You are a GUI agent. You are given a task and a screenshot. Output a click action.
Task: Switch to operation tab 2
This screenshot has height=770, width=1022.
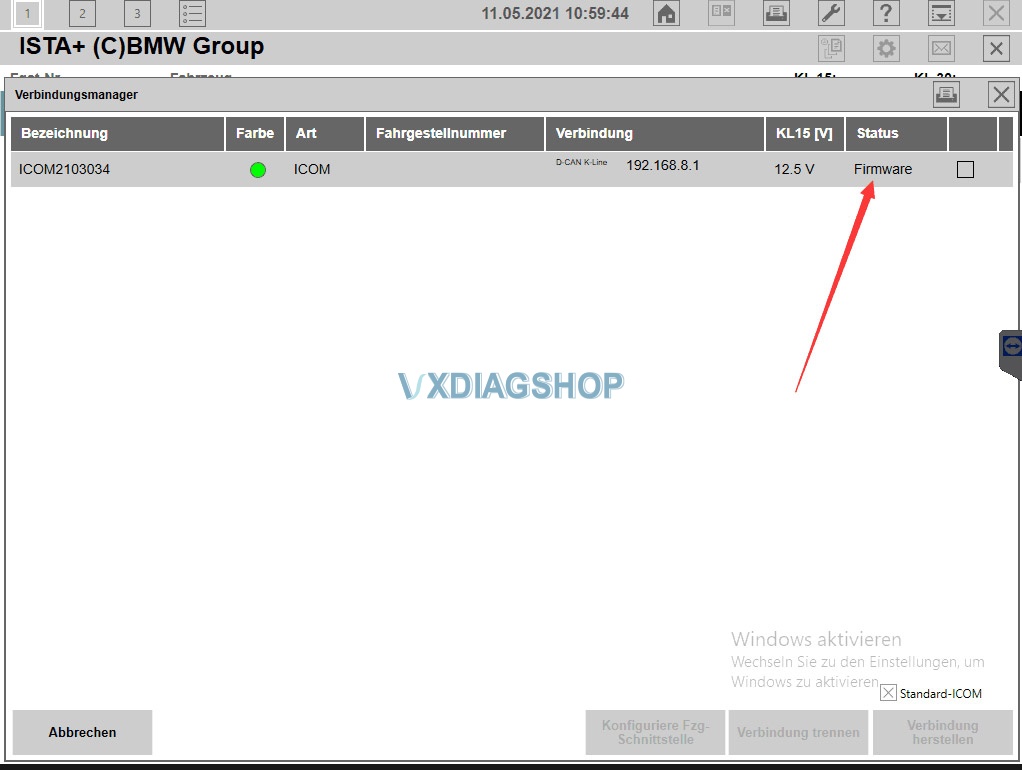(82, 14)
